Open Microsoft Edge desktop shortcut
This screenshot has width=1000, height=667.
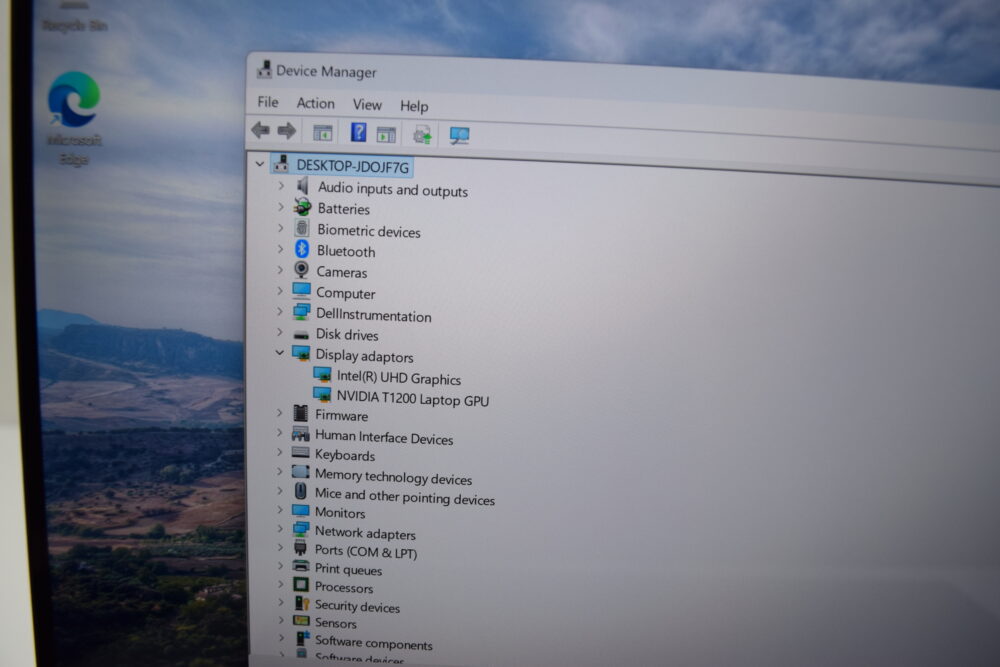74,118
